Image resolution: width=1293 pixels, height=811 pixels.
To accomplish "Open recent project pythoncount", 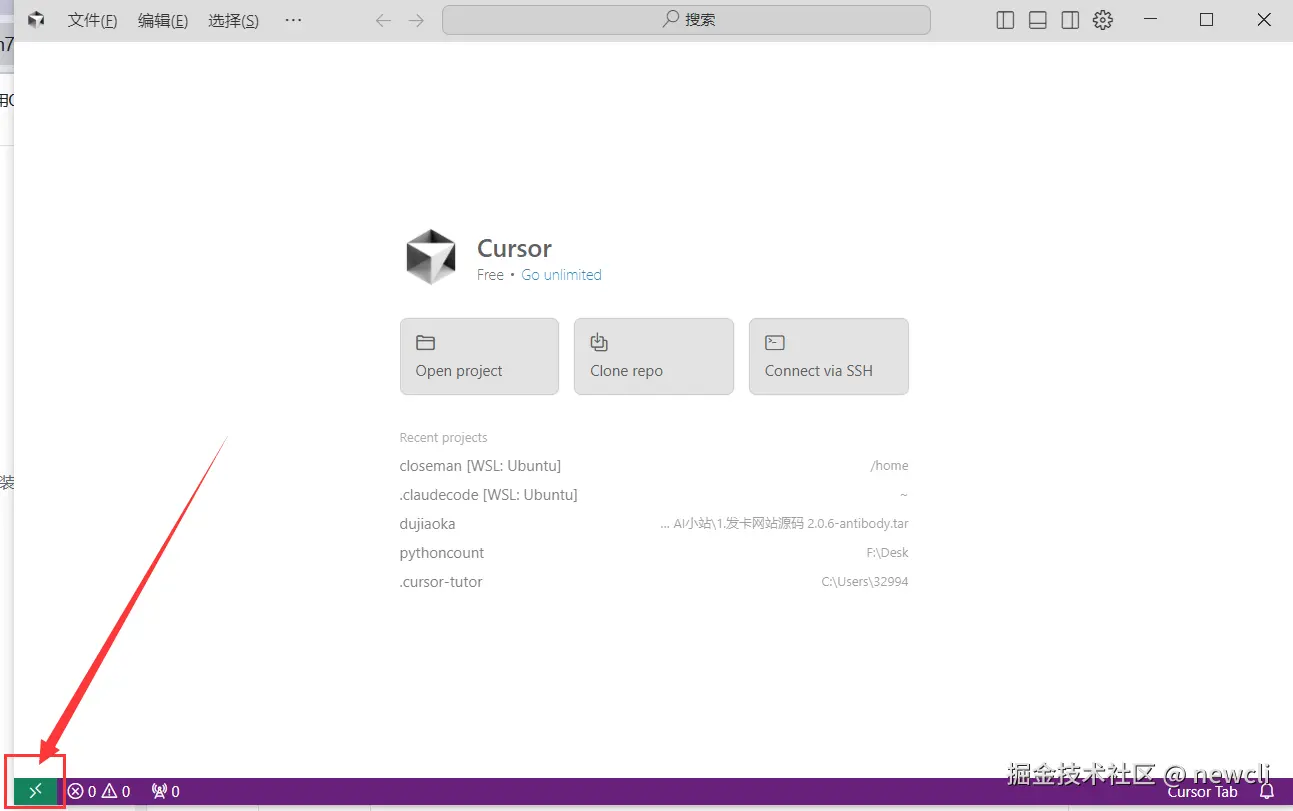I will click(x=654, y=553).
